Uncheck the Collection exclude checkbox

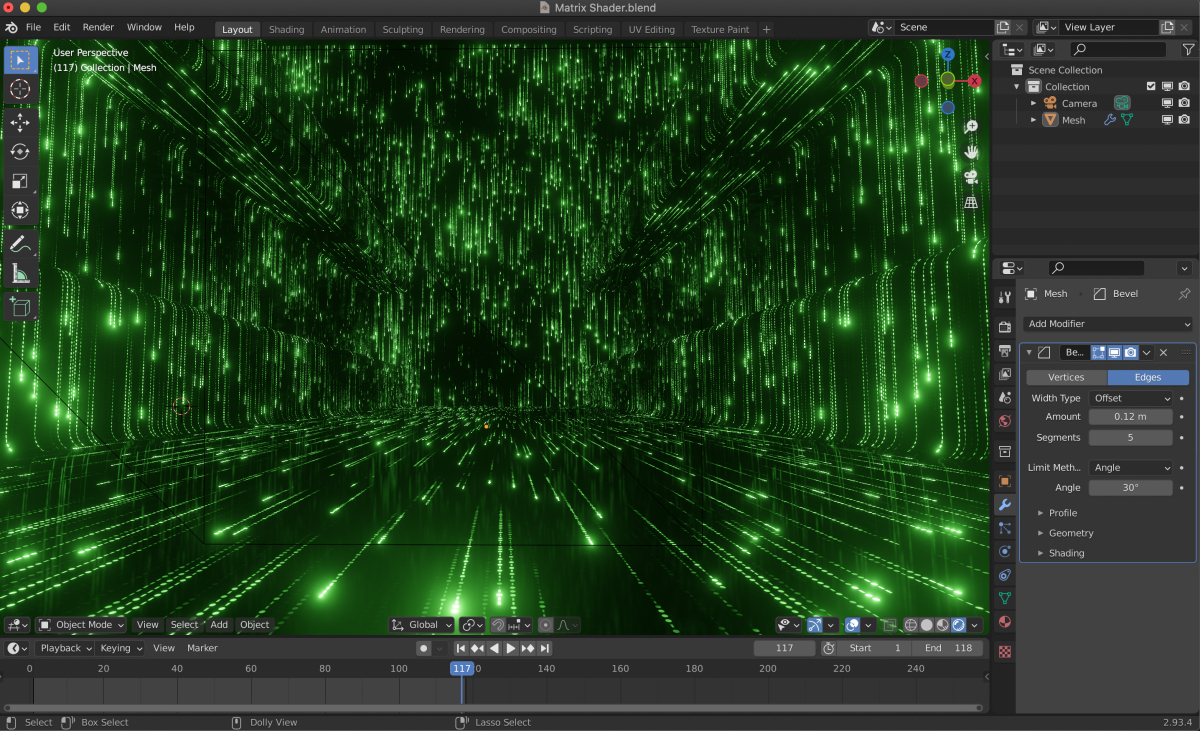(1151, 87)
